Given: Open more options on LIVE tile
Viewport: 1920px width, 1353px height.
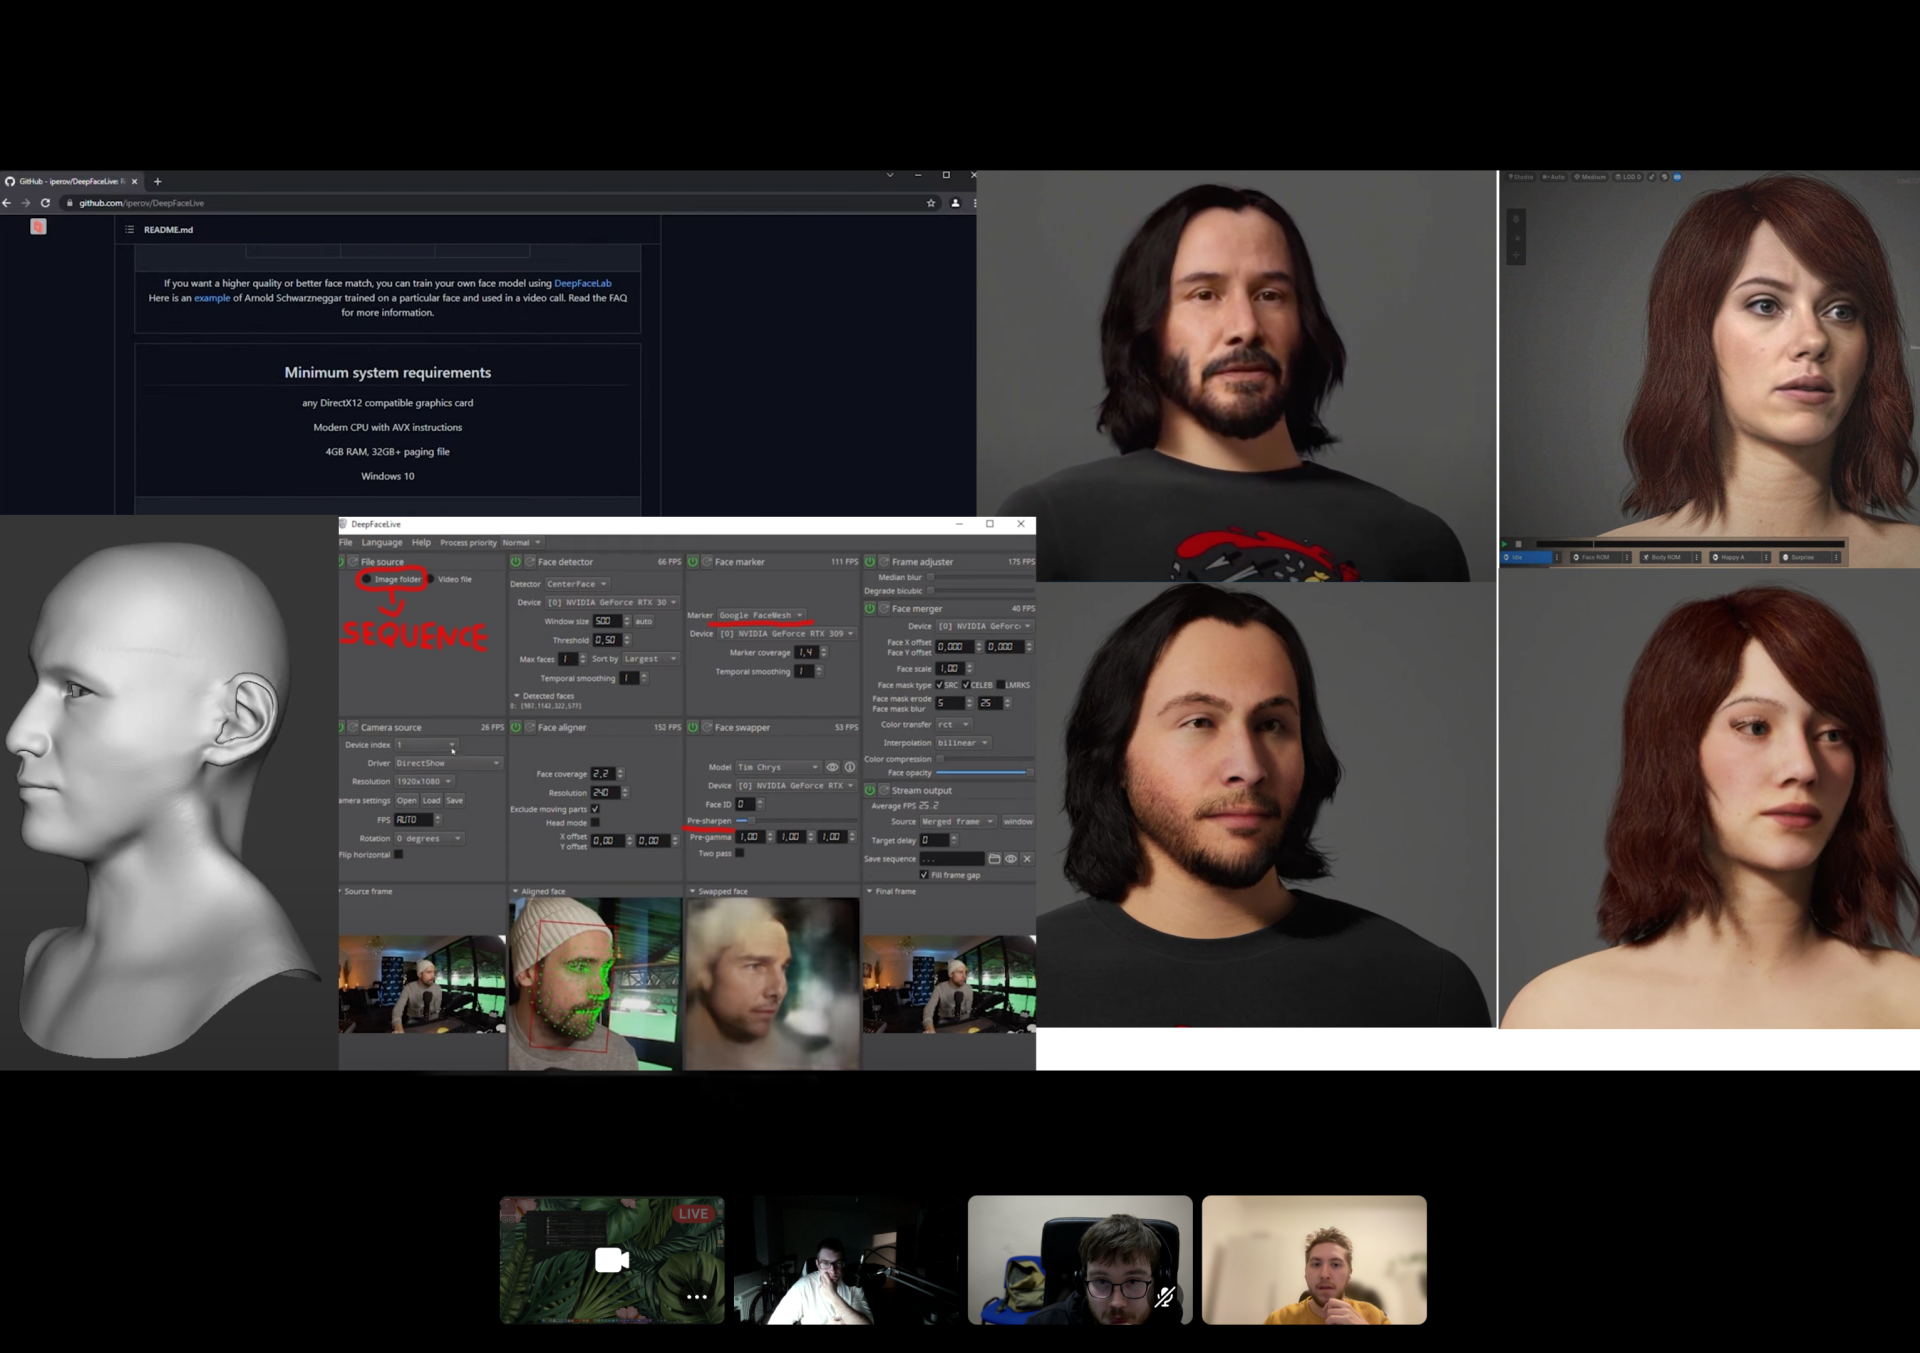Looking at the screenshot, I should pos(697,1297).
